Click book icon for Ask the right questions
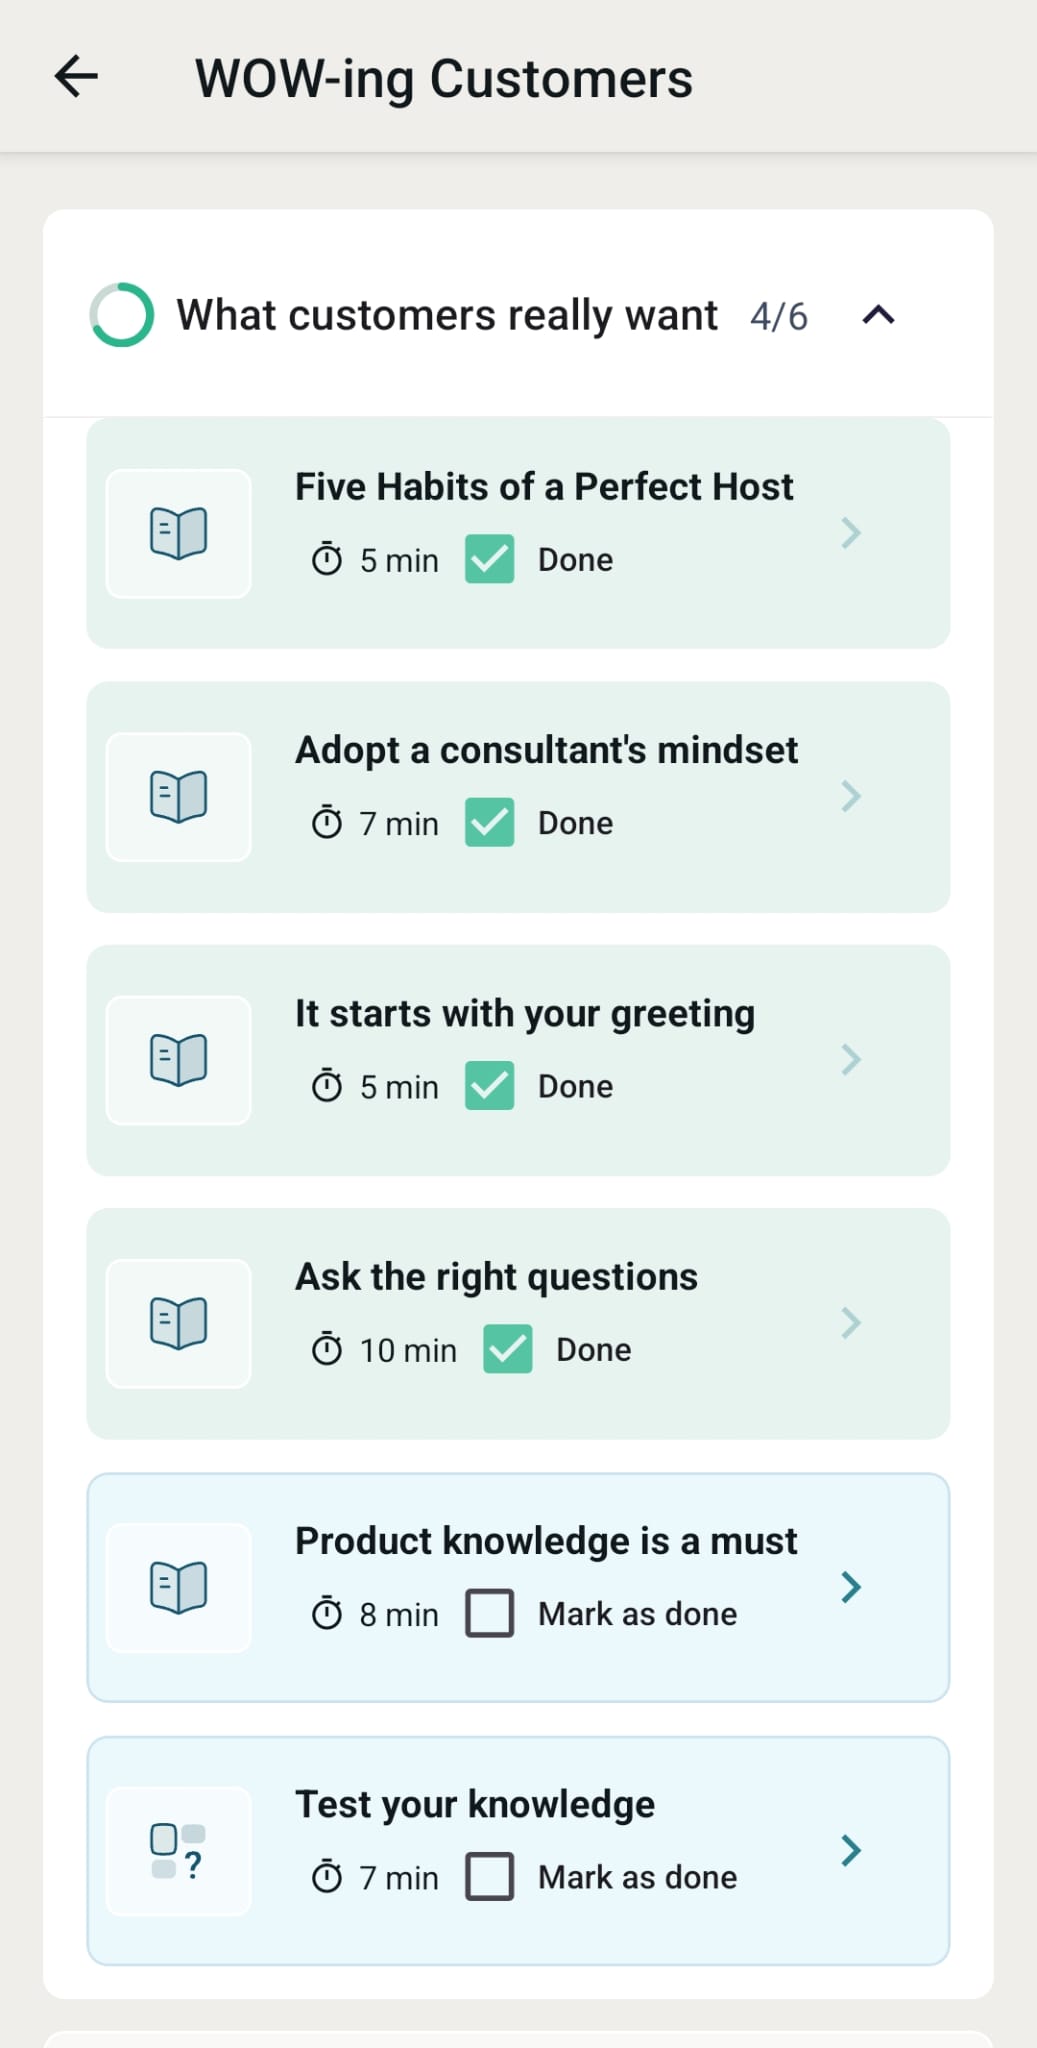The width and height of the screenshot is (1037, 2048). (179, 1323)
